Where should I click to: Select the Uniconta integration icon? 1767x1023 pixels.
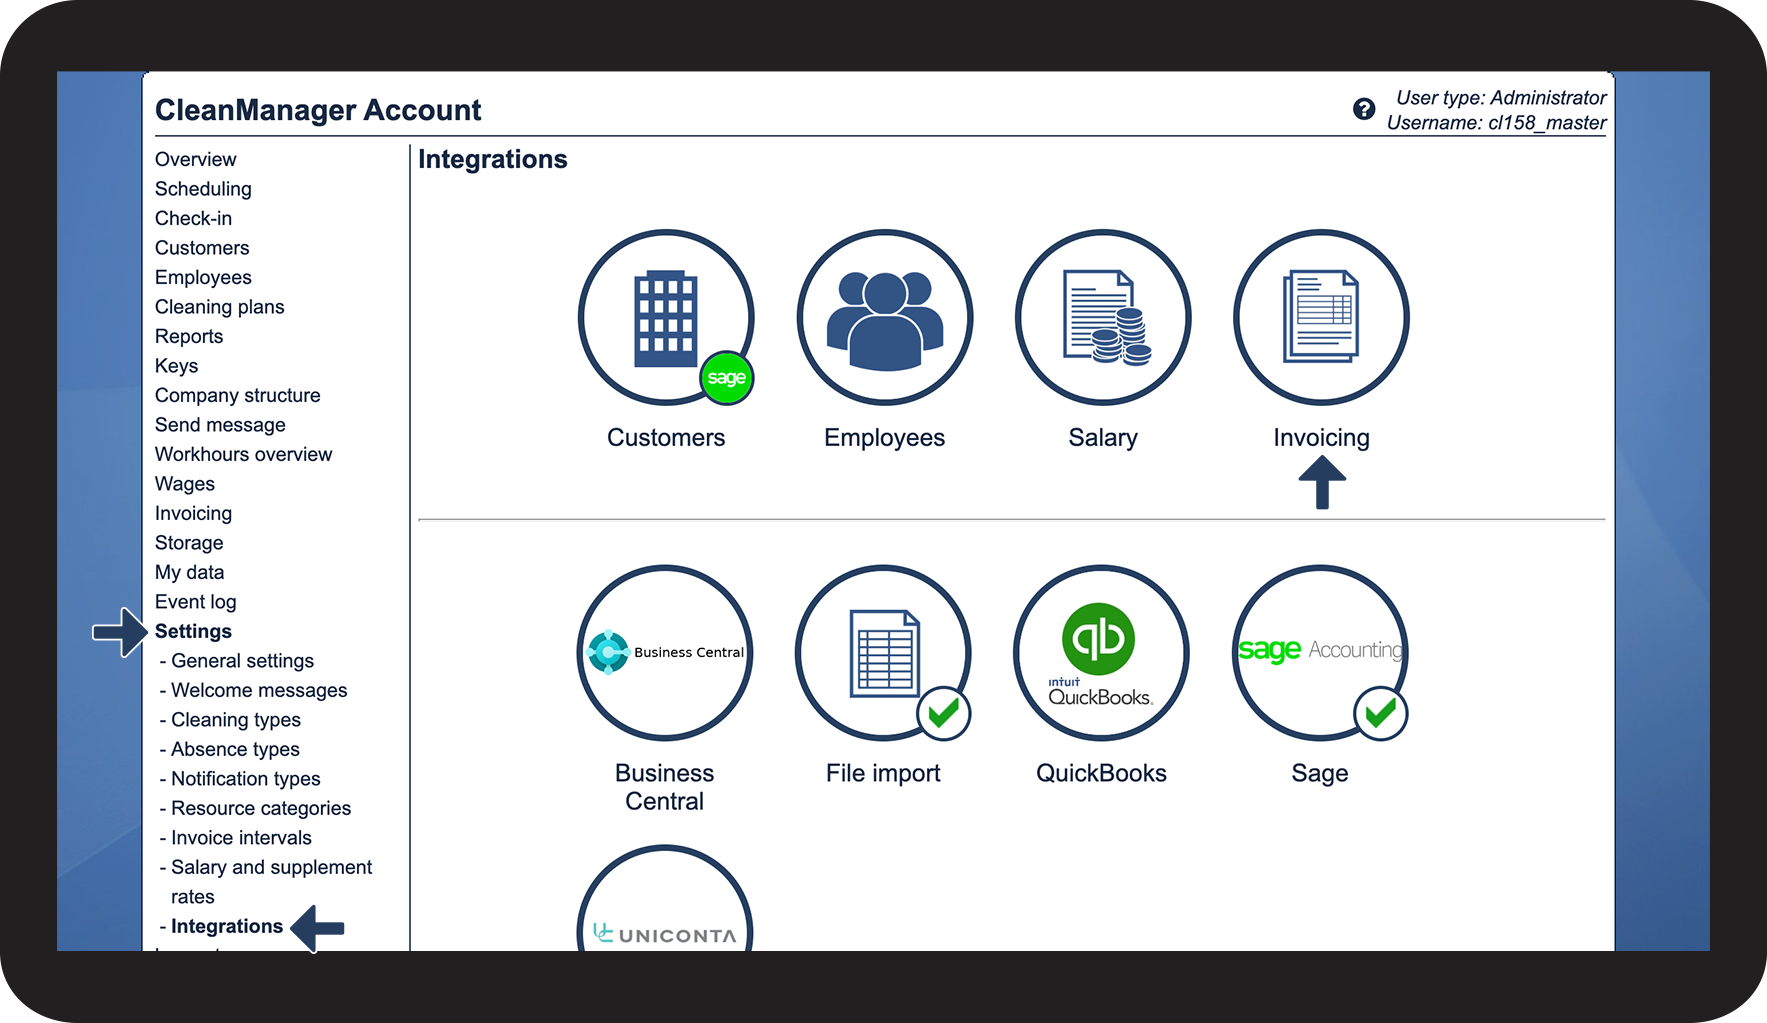coord(665,898)
